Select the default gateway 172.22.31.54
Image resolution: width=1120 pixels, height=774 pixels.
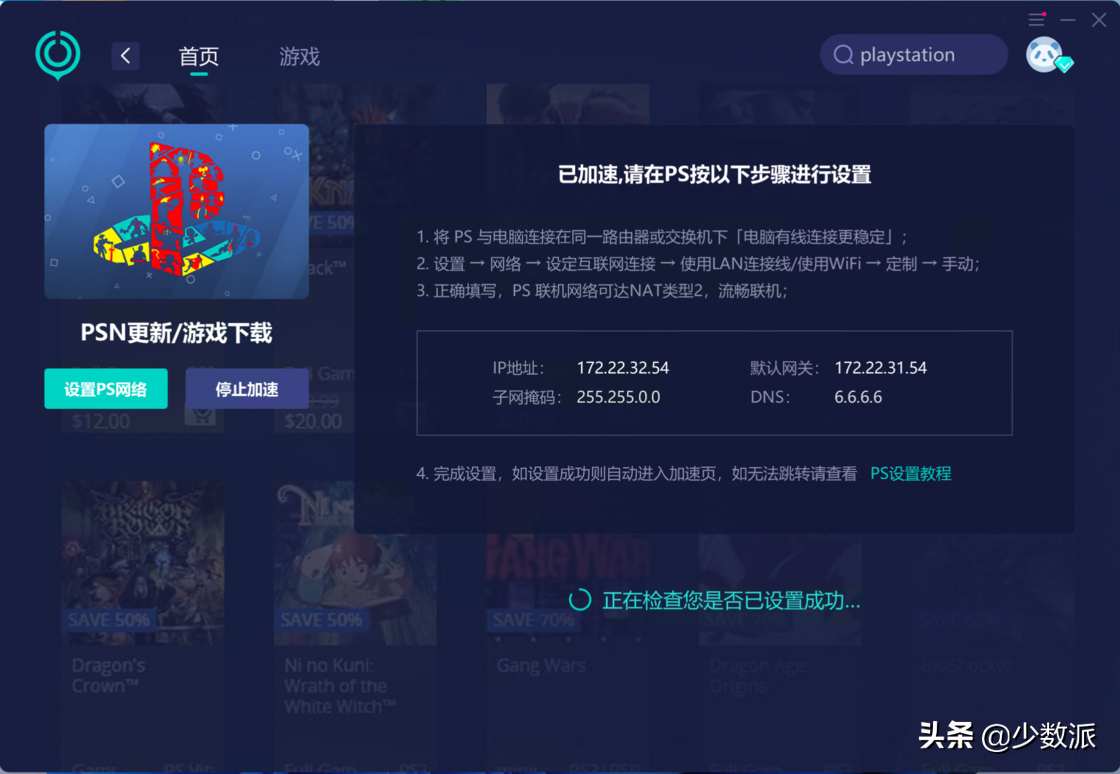point(881,368)
